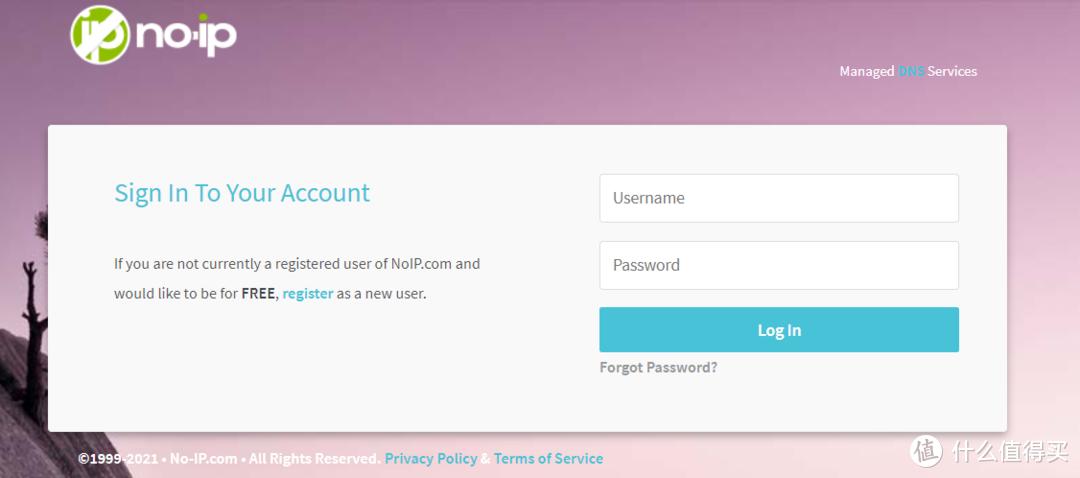Screen dimensions: 1080x478
Task: Click the green No-IP circular logo icon
Action: [x=99, y=35]
